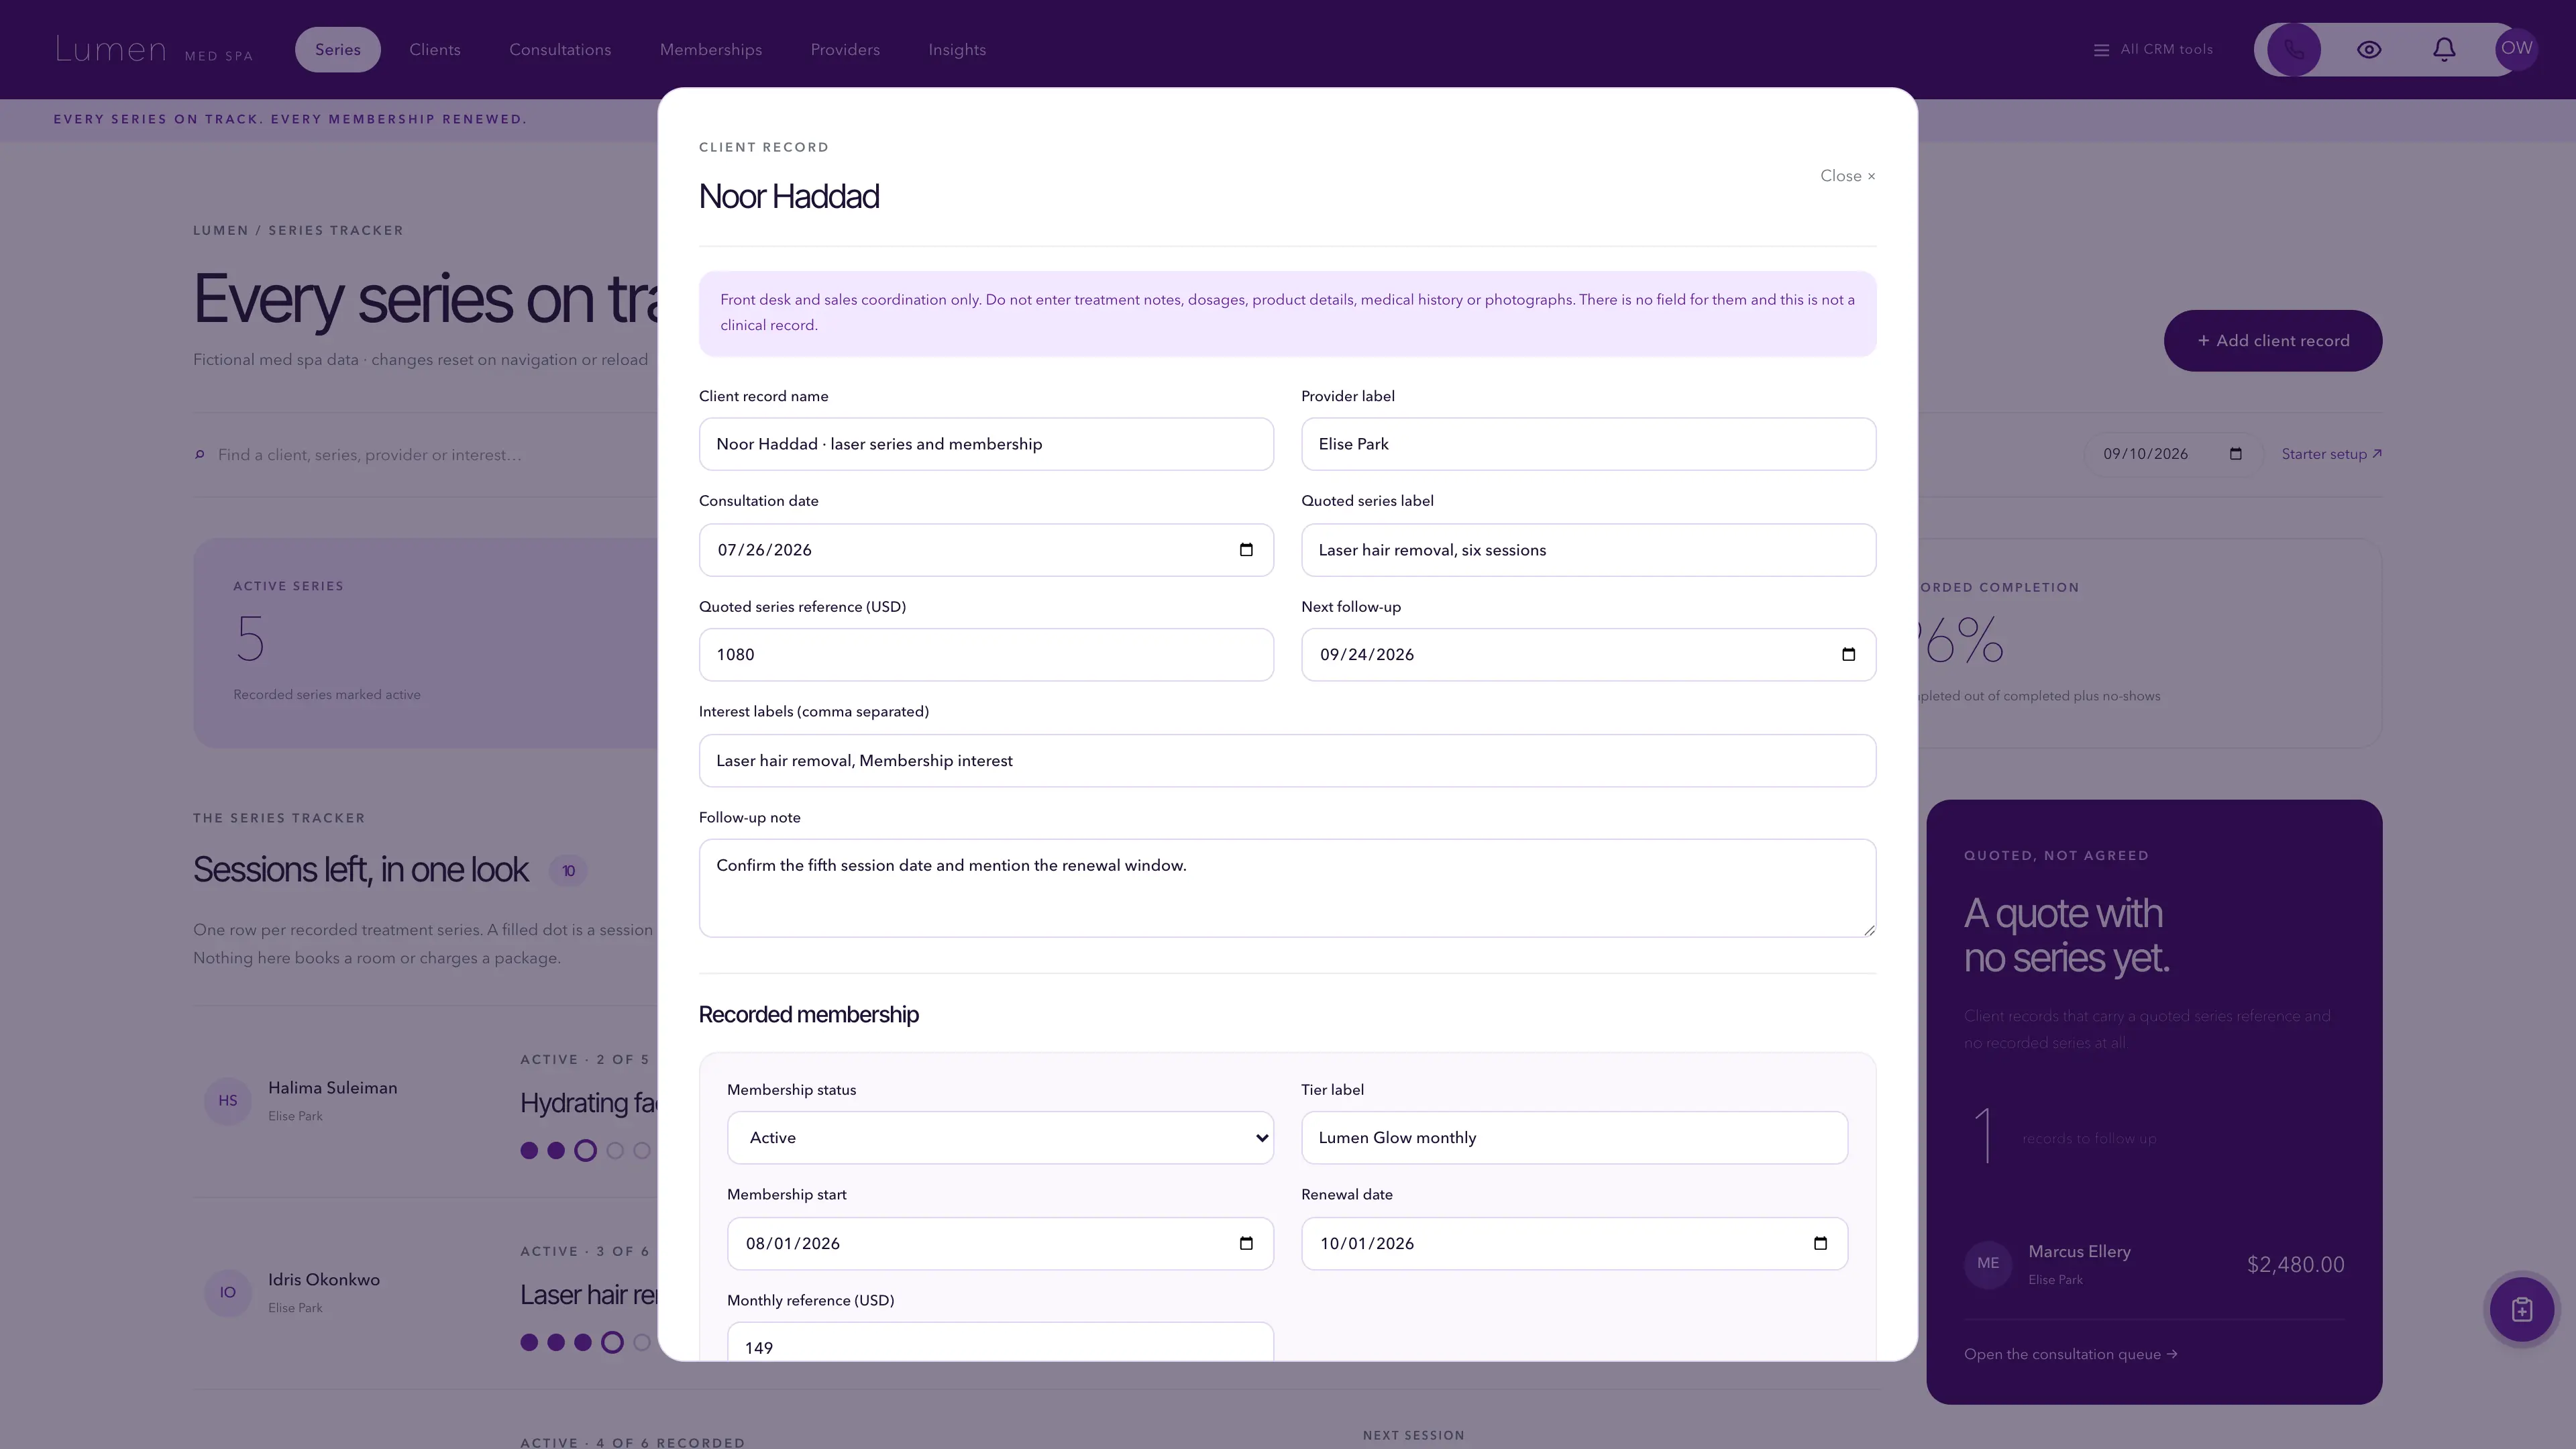Focus the Find a client search box

pos(430,455)
